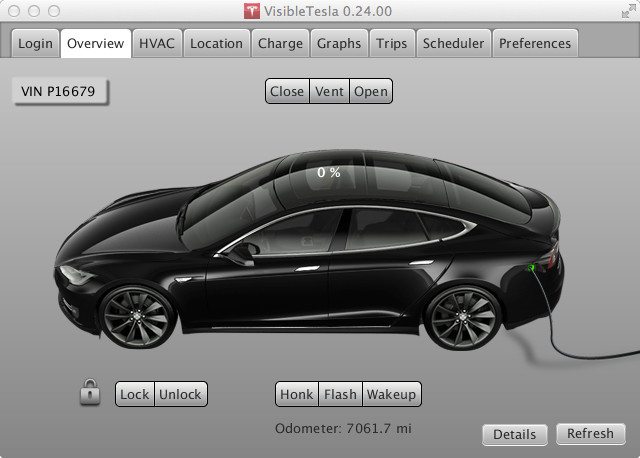Click the front wheel of the car image
This screenshot has width=640, height=458.
(137, 317)
